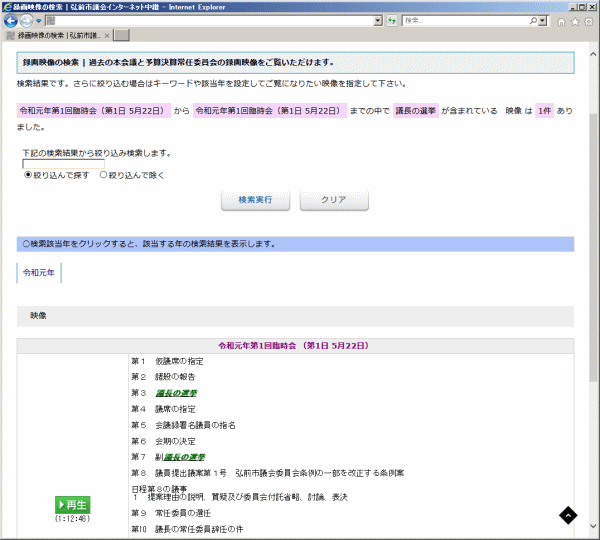600x540 pixels.
Task: Click the browser Forward arrow button
Action: pyautogui.click(x=26, y=21)
